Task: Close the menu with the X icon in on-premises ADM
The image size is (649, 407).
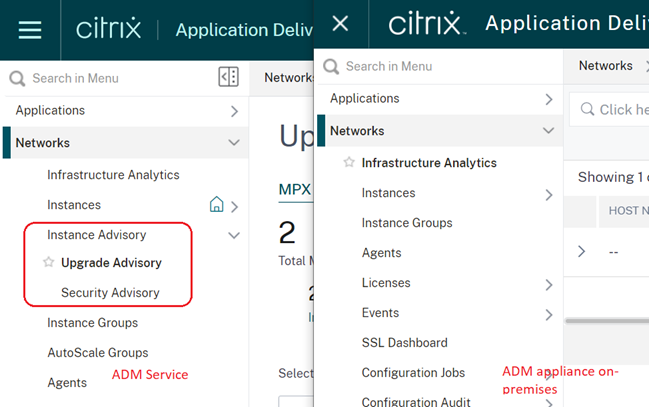Action: [340, 24]
